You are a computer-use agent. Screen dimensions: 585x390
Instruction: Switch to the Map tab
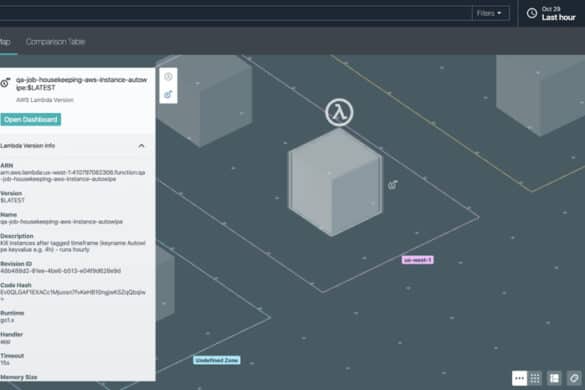click(x=5, y=42)
